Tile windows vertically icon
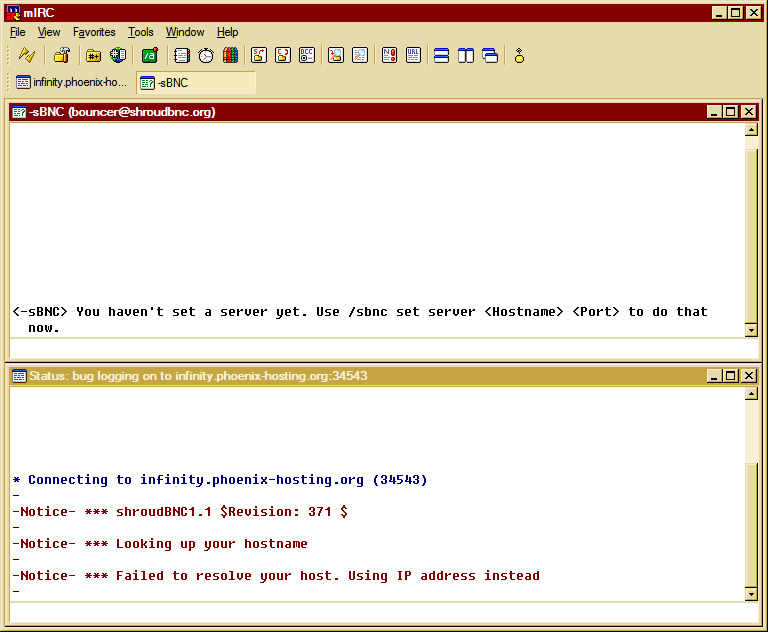This screenshot has height=632, width=768. pos(466,55)
